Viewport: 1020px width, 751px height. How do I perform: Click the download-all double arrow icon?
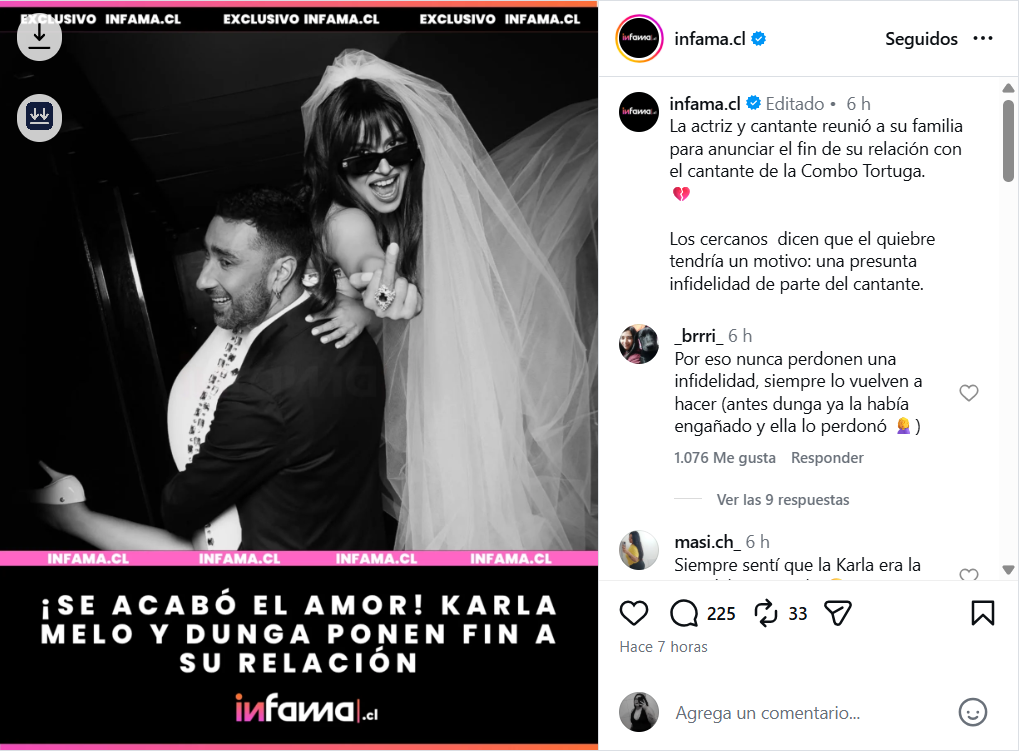pos(39,117)
